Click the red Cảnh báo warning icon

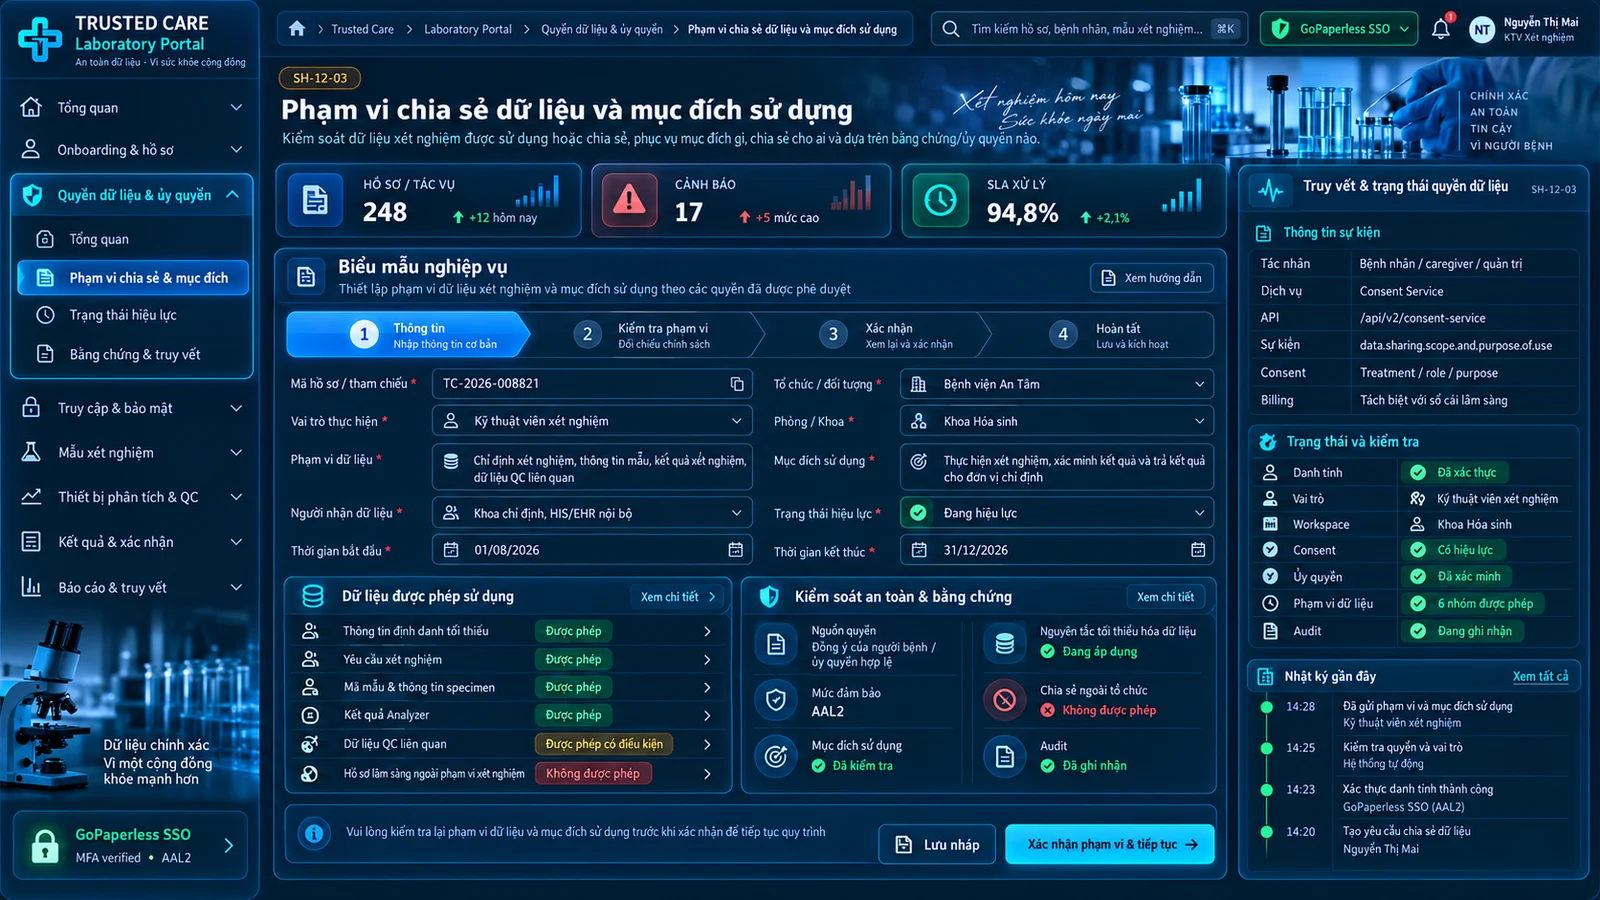(629, 200)
